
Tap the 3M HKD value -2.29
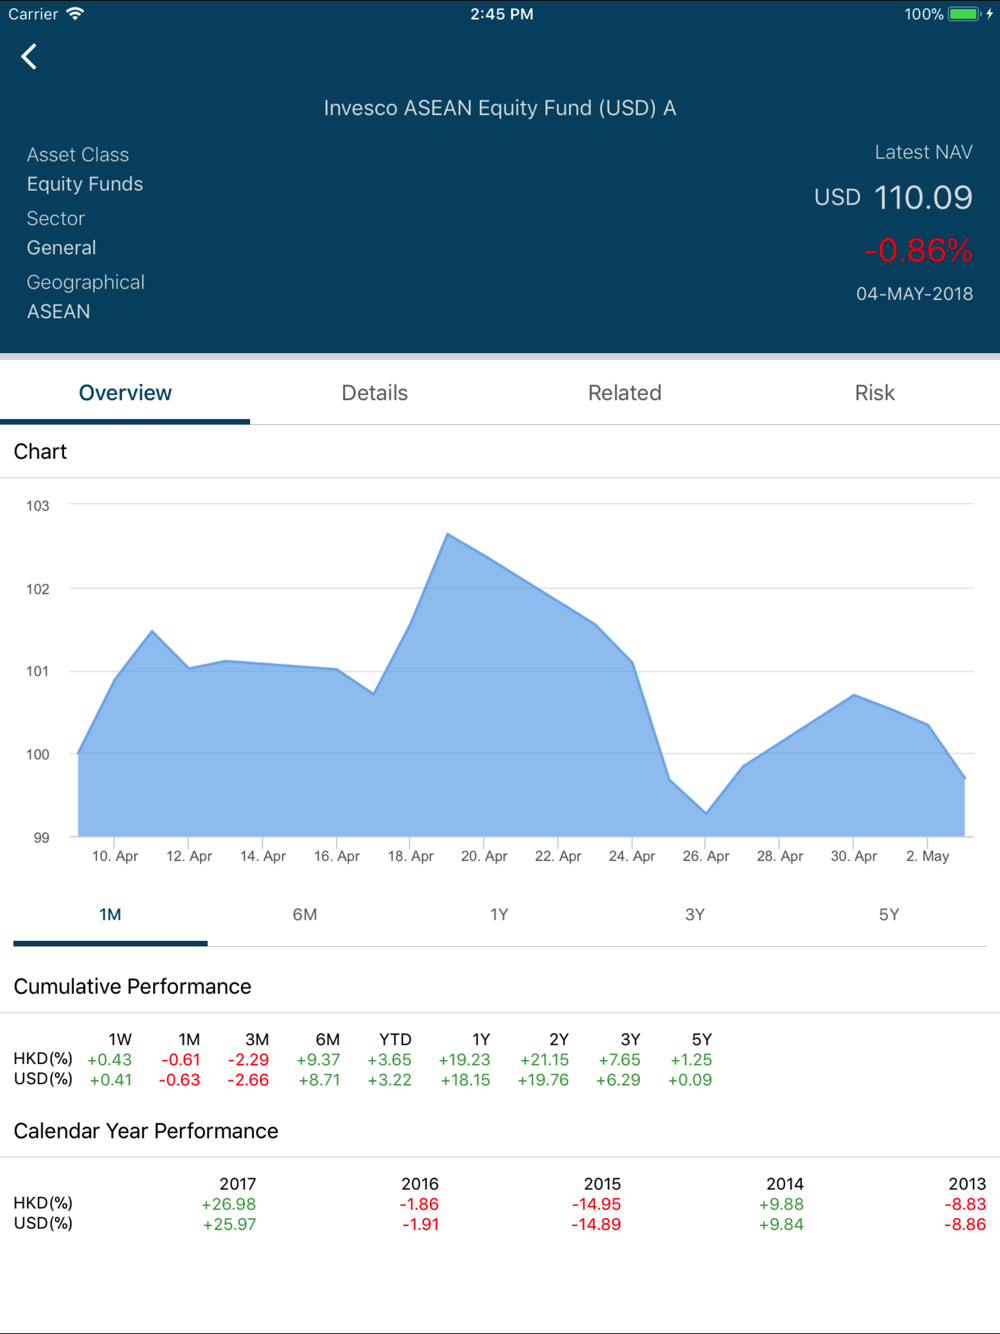pos(248,1060)
